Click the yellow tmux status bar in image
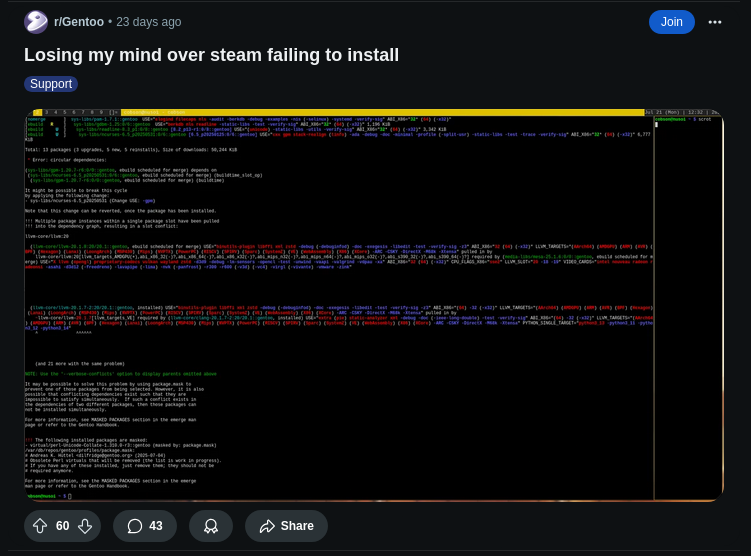Viewport: 751px width, 556px height. pyautogui.click(x=382, y=112)
